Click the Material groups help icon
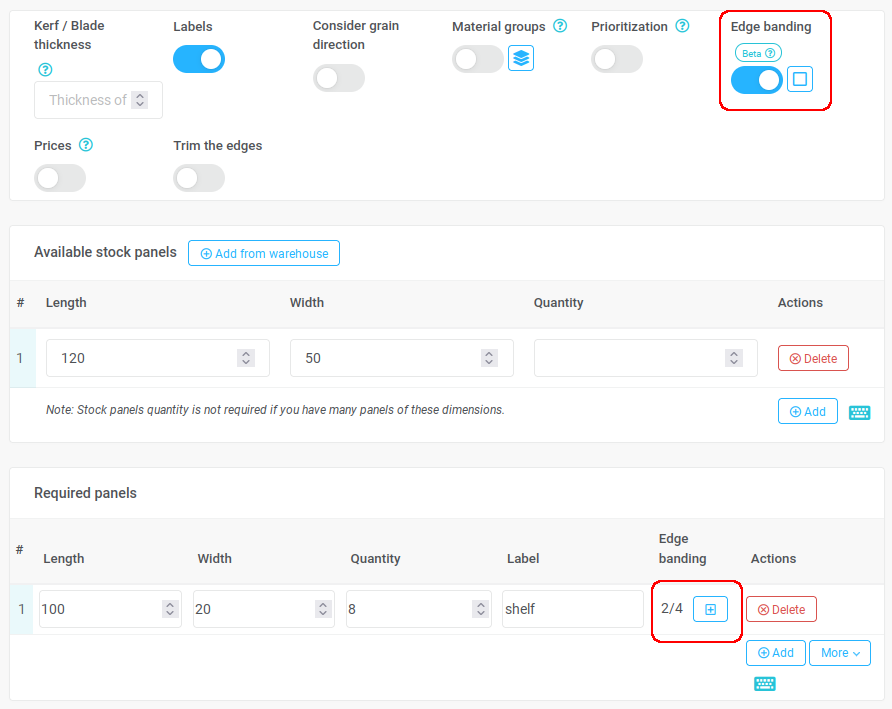The image size is (892, 709). (x=560, y=26)
